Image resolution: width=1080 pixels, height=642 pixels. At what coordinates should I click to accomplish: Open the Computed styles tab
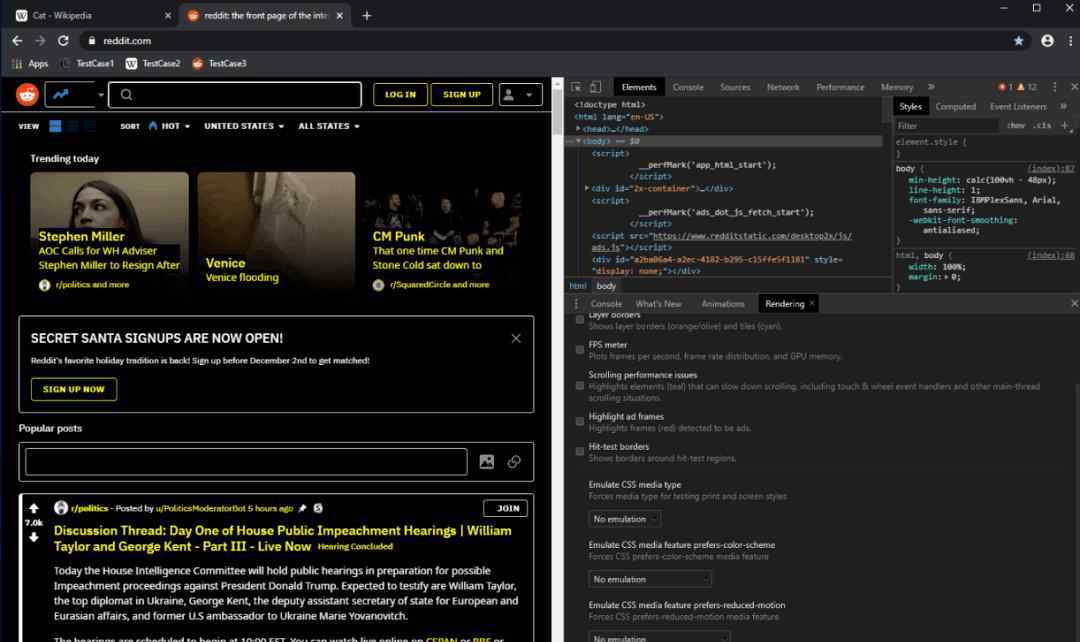click(x=955, y=107)
